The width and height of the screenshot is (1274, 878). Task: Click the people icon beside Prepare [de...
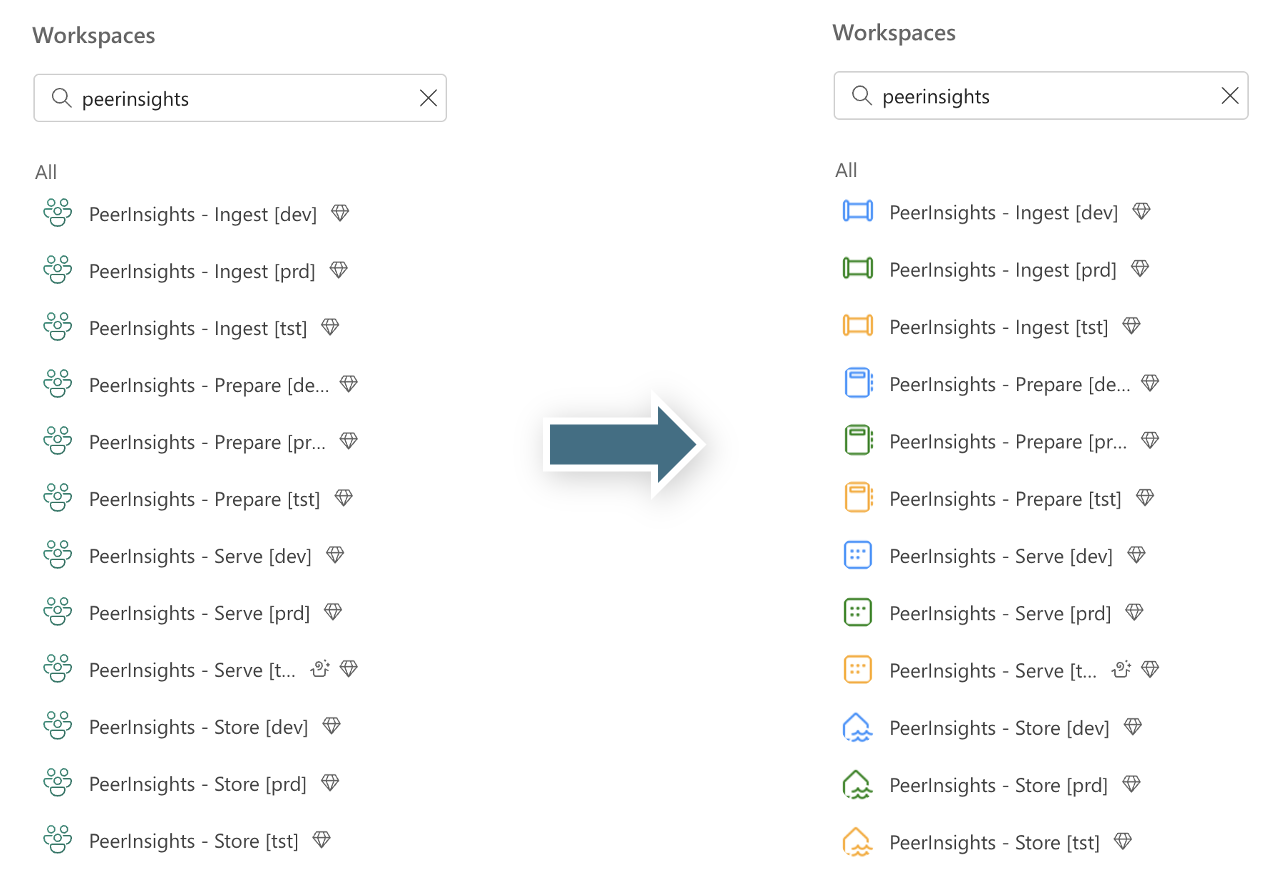58,384
